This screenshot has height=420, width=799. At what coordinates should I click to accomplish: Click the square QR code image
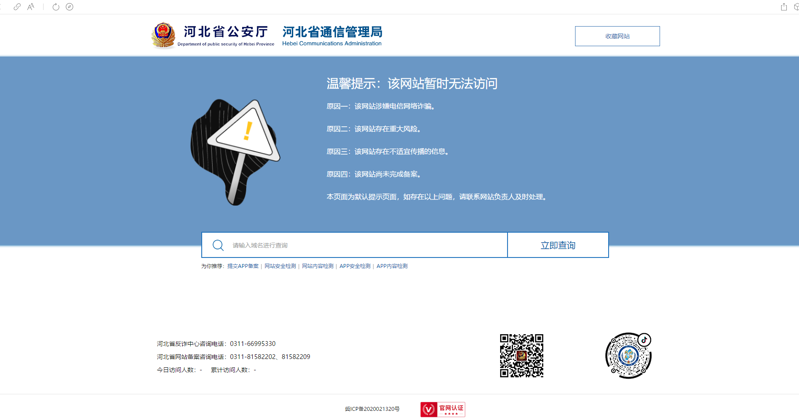pyautogui.click(x=521, y=356)
